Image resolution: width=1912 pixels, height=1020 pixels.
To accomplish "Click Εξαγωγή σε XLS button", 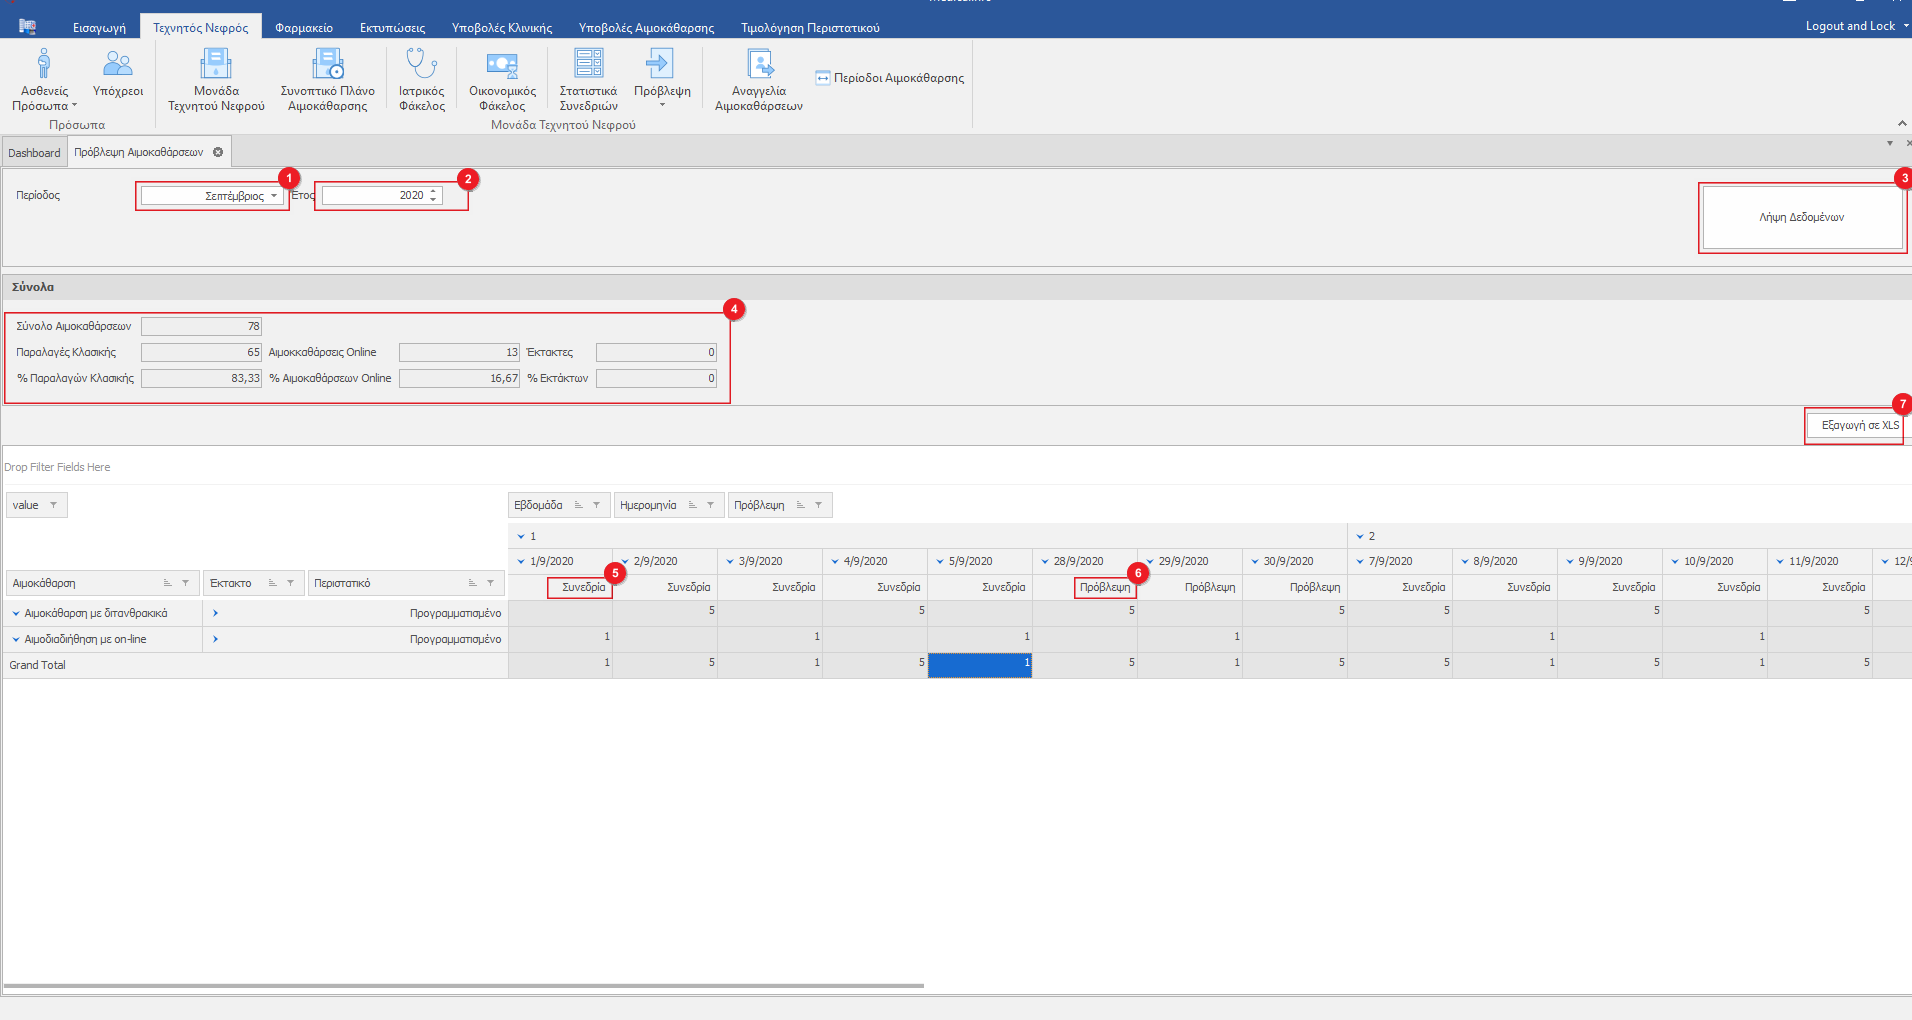I will point(1859,425).
